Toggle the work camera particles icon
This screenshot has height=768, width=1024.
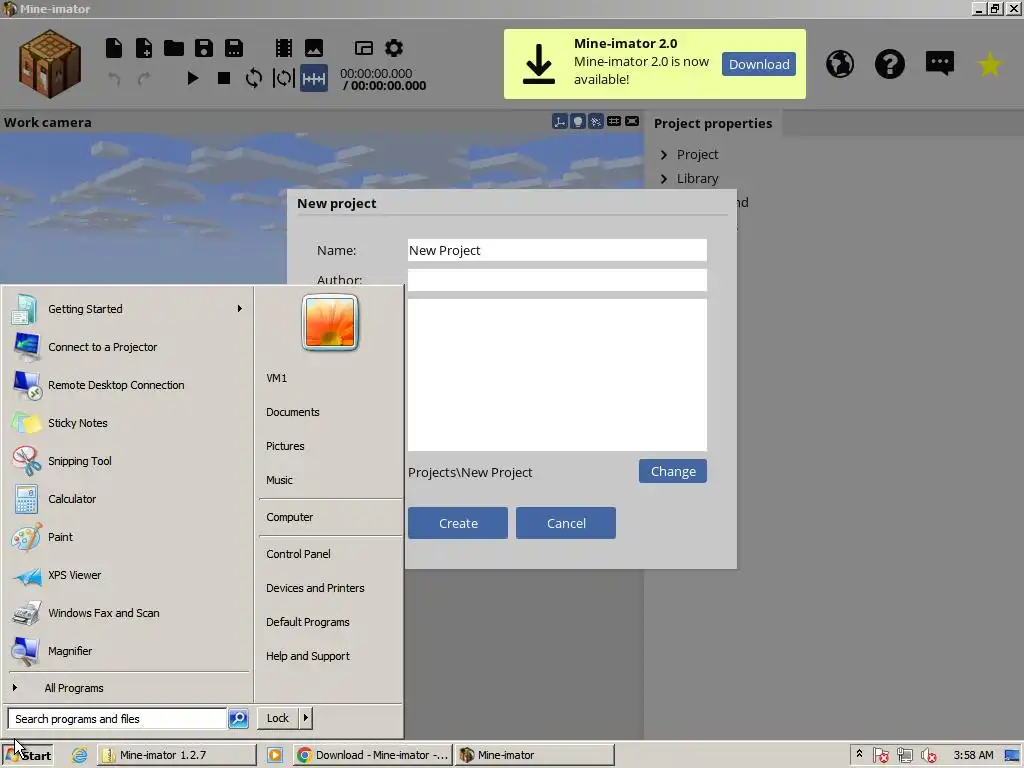point(596,121)
